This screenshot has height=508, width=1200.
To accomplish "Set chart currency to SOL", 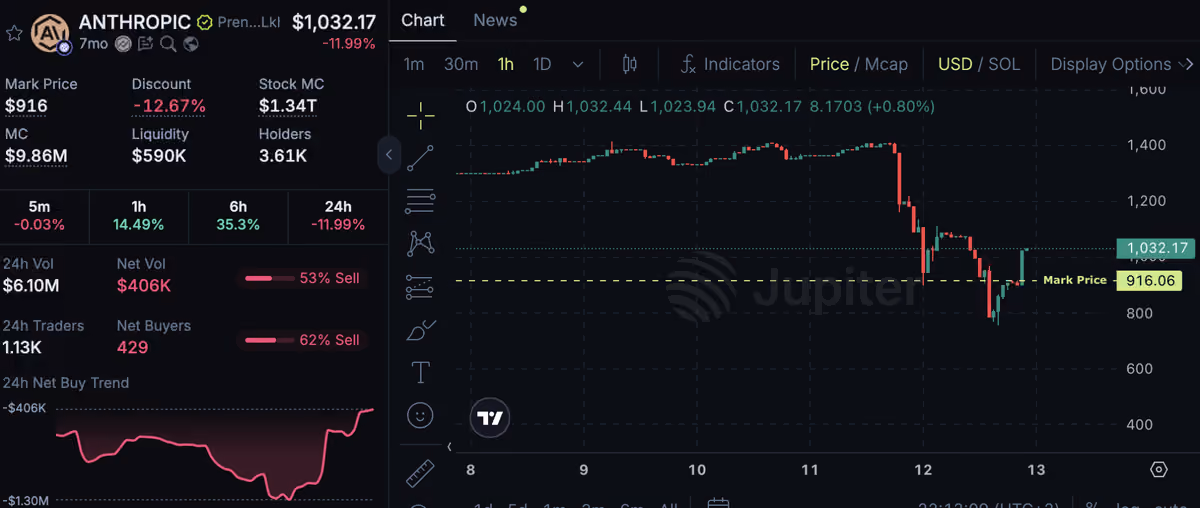I will pyautogui.click(x=1004, y=64).
